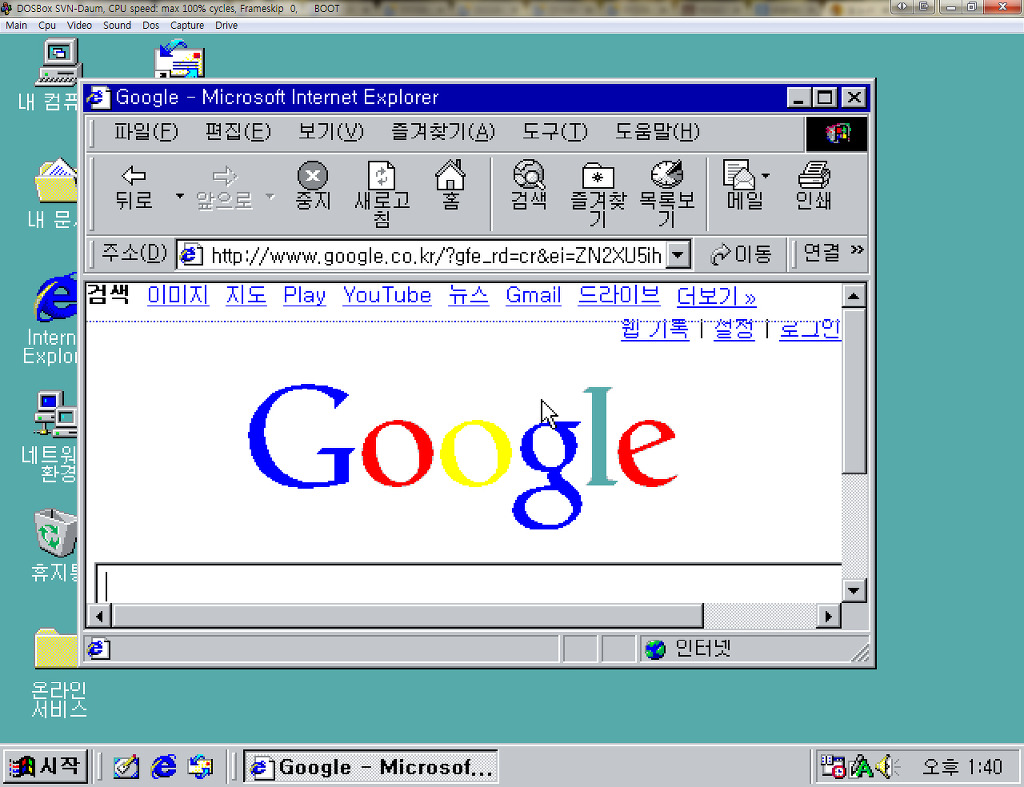Click the vertical scrollbar up arrow
This screenshot has width=1024, height=787.
(854, 296)
